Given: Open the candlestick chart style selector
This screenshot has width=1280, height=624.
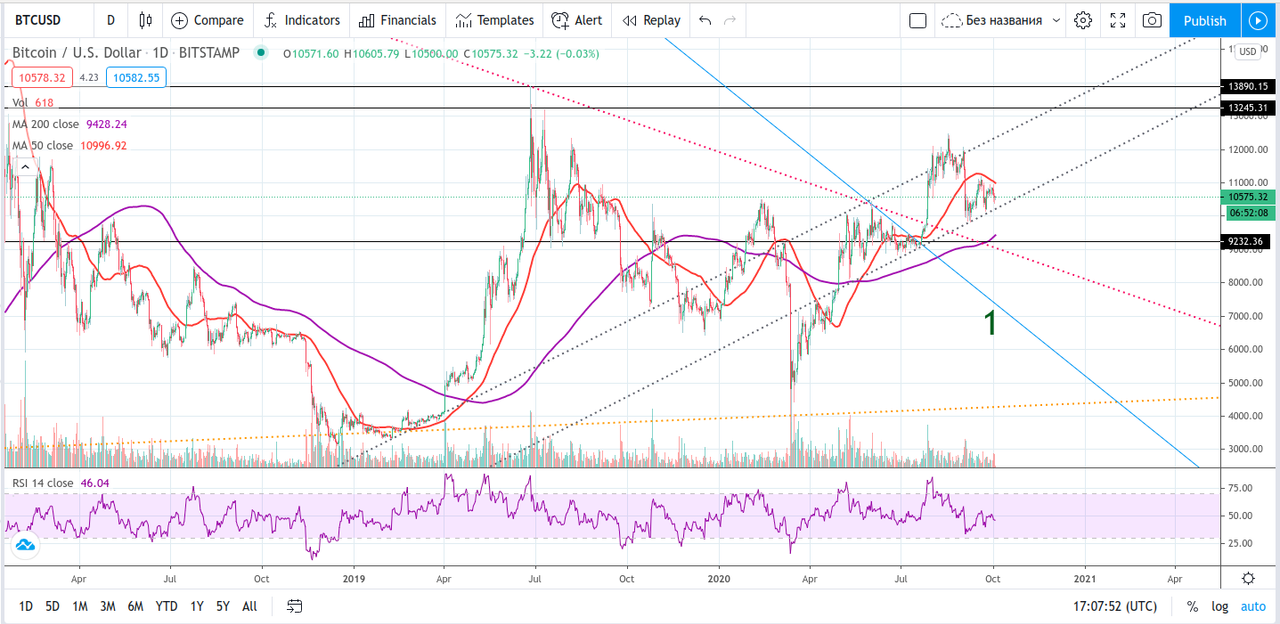Looking at the screenshot, I should pyautogui.click(x=146, y=20).
